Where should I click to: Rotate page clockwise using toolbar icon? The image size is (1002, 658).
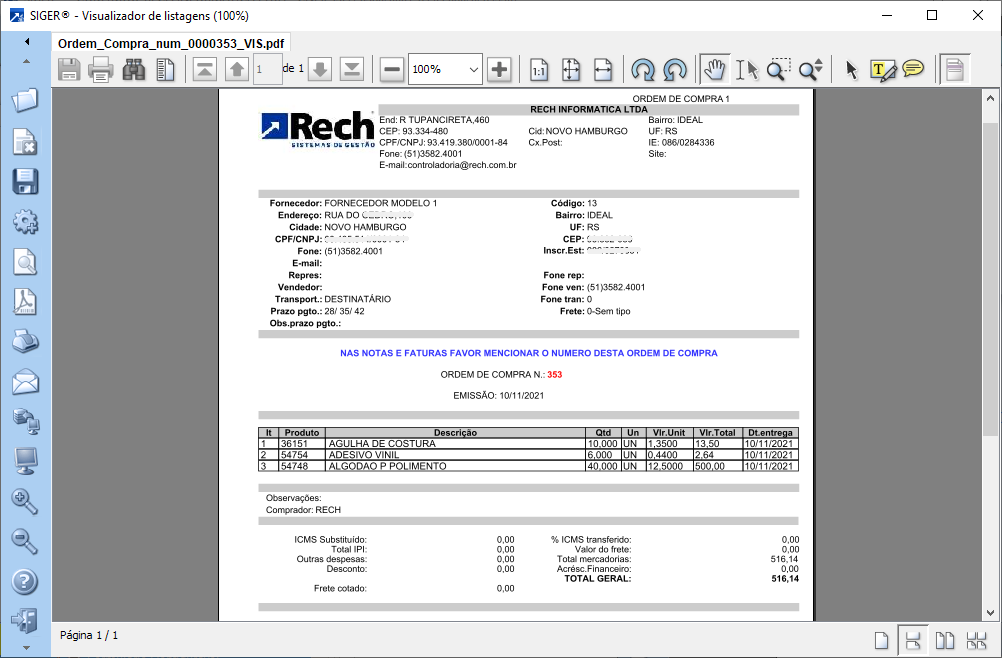[x=643, y=69]
